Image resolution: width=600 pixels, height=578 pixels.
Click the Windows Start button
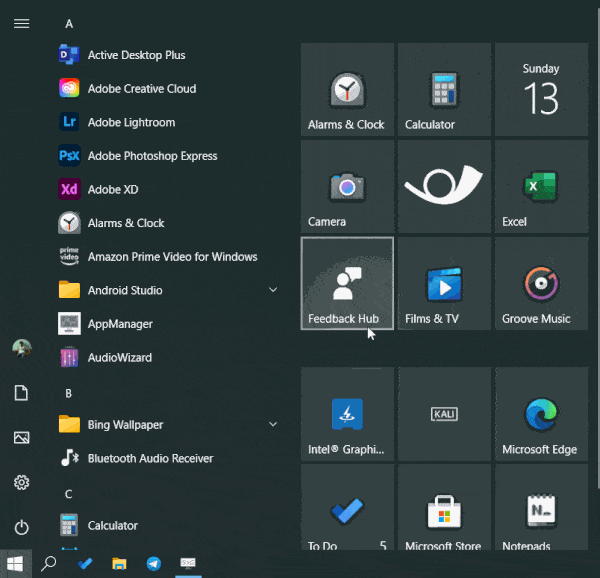click(15, 564)
